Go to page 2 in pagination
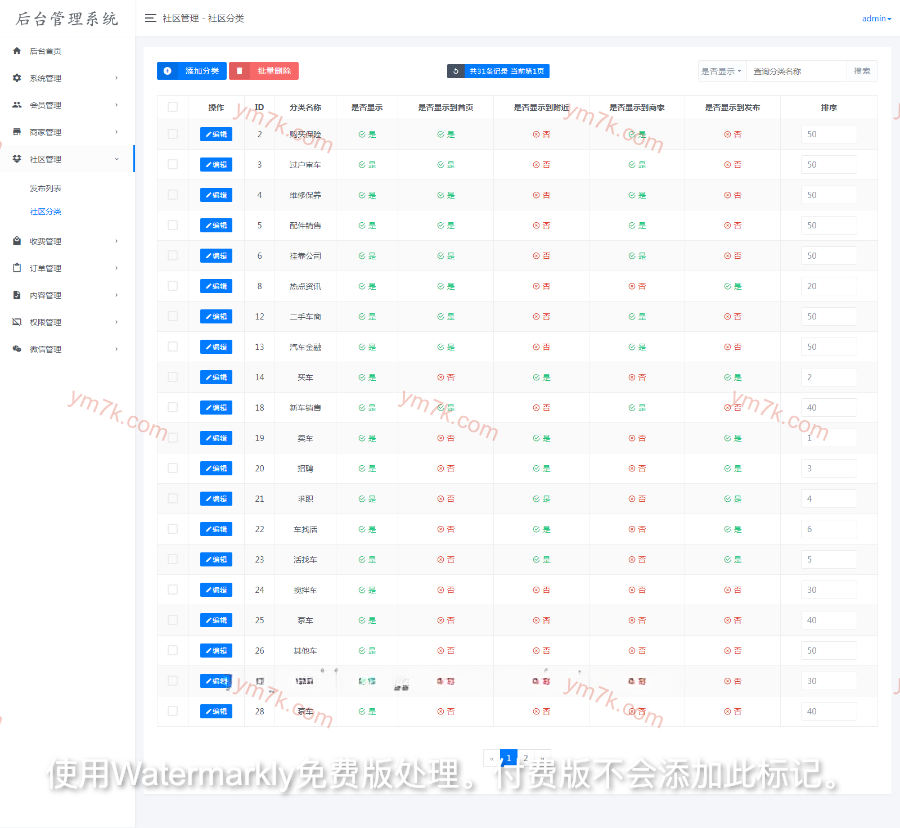 (x=525, y=758)
